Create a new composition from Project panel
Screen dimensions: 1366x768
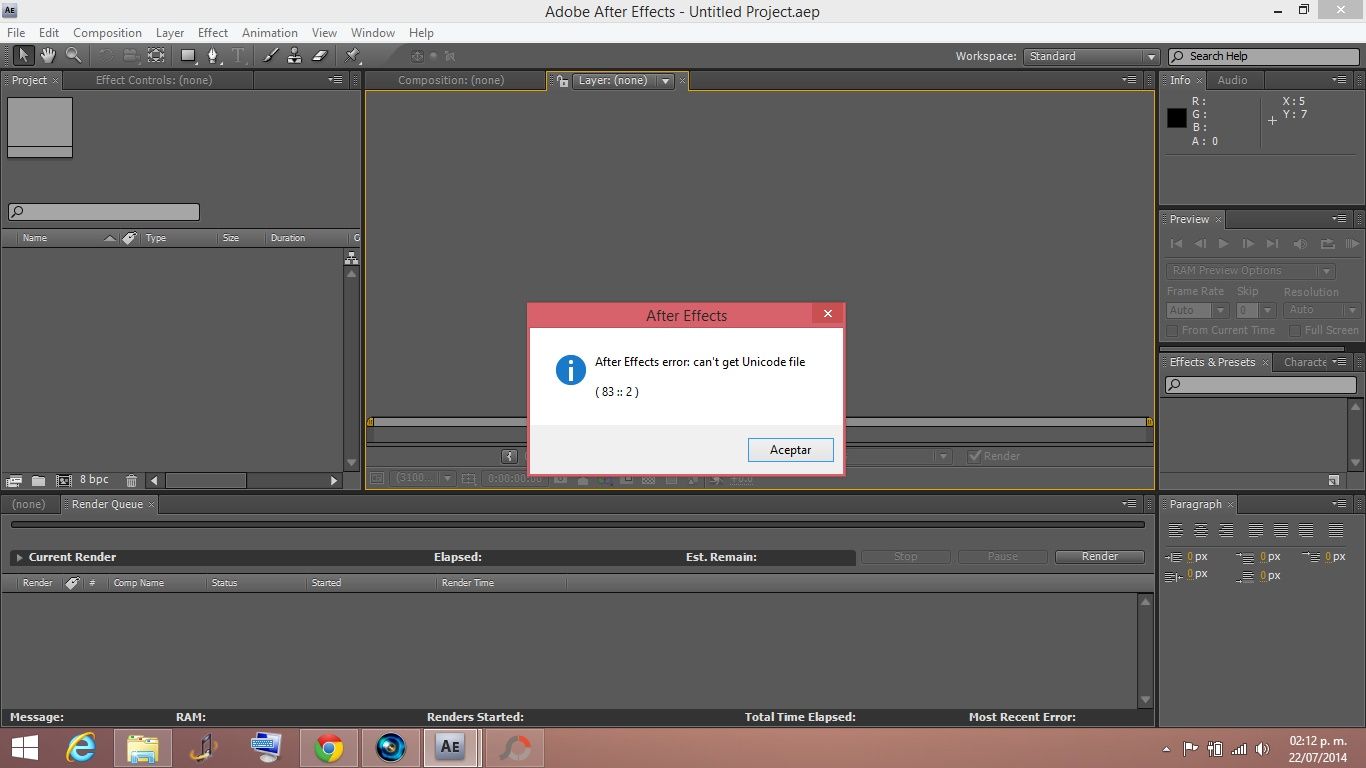click(x=64, y=481)
